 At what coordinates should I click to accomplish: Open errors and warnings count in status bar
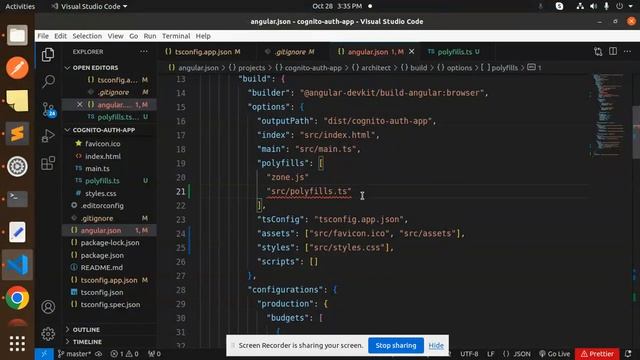tap(124, 354)
